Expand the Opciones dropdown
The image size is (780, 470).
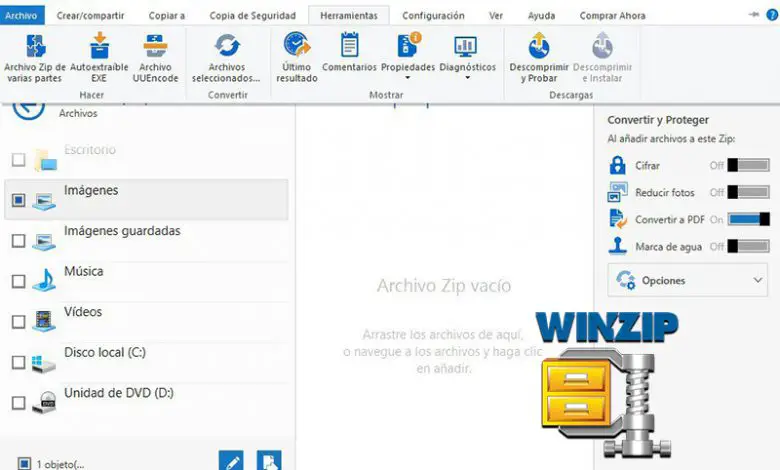(687, 281)
